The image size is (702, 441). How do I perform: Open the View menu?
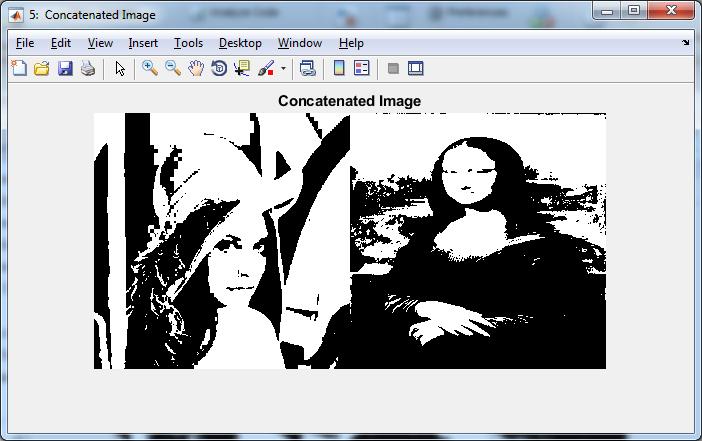coord(100,43)
